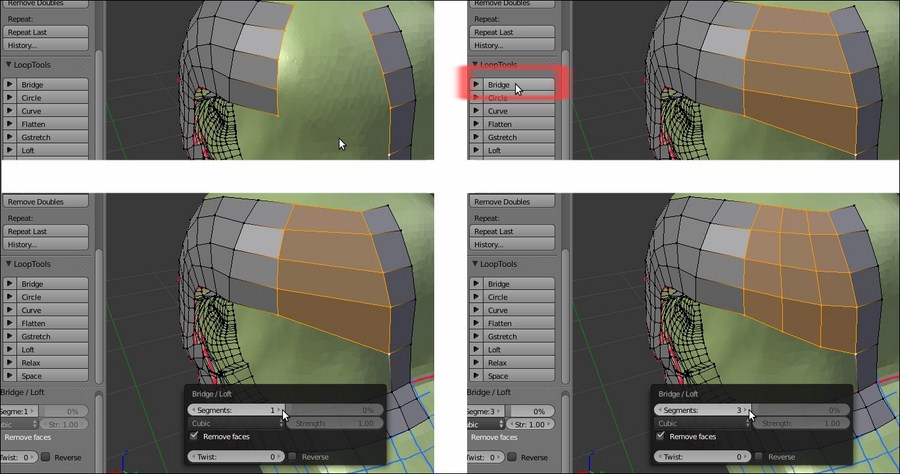The image size is (900, 474).
Task: Toggle Reverse checkbox in the Segme: 3 side panel
Action: tap(513, 457)
